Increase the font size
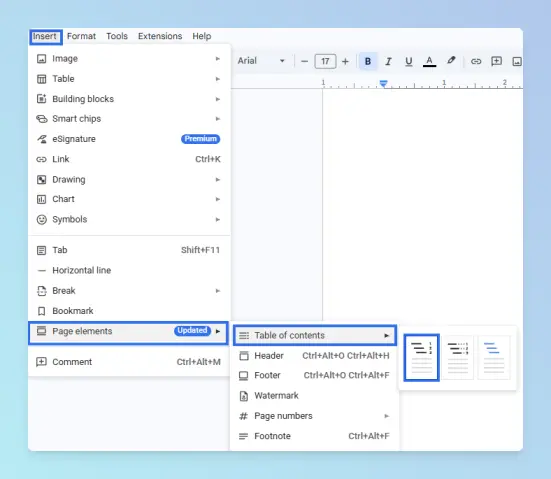 tap(345, 62)
